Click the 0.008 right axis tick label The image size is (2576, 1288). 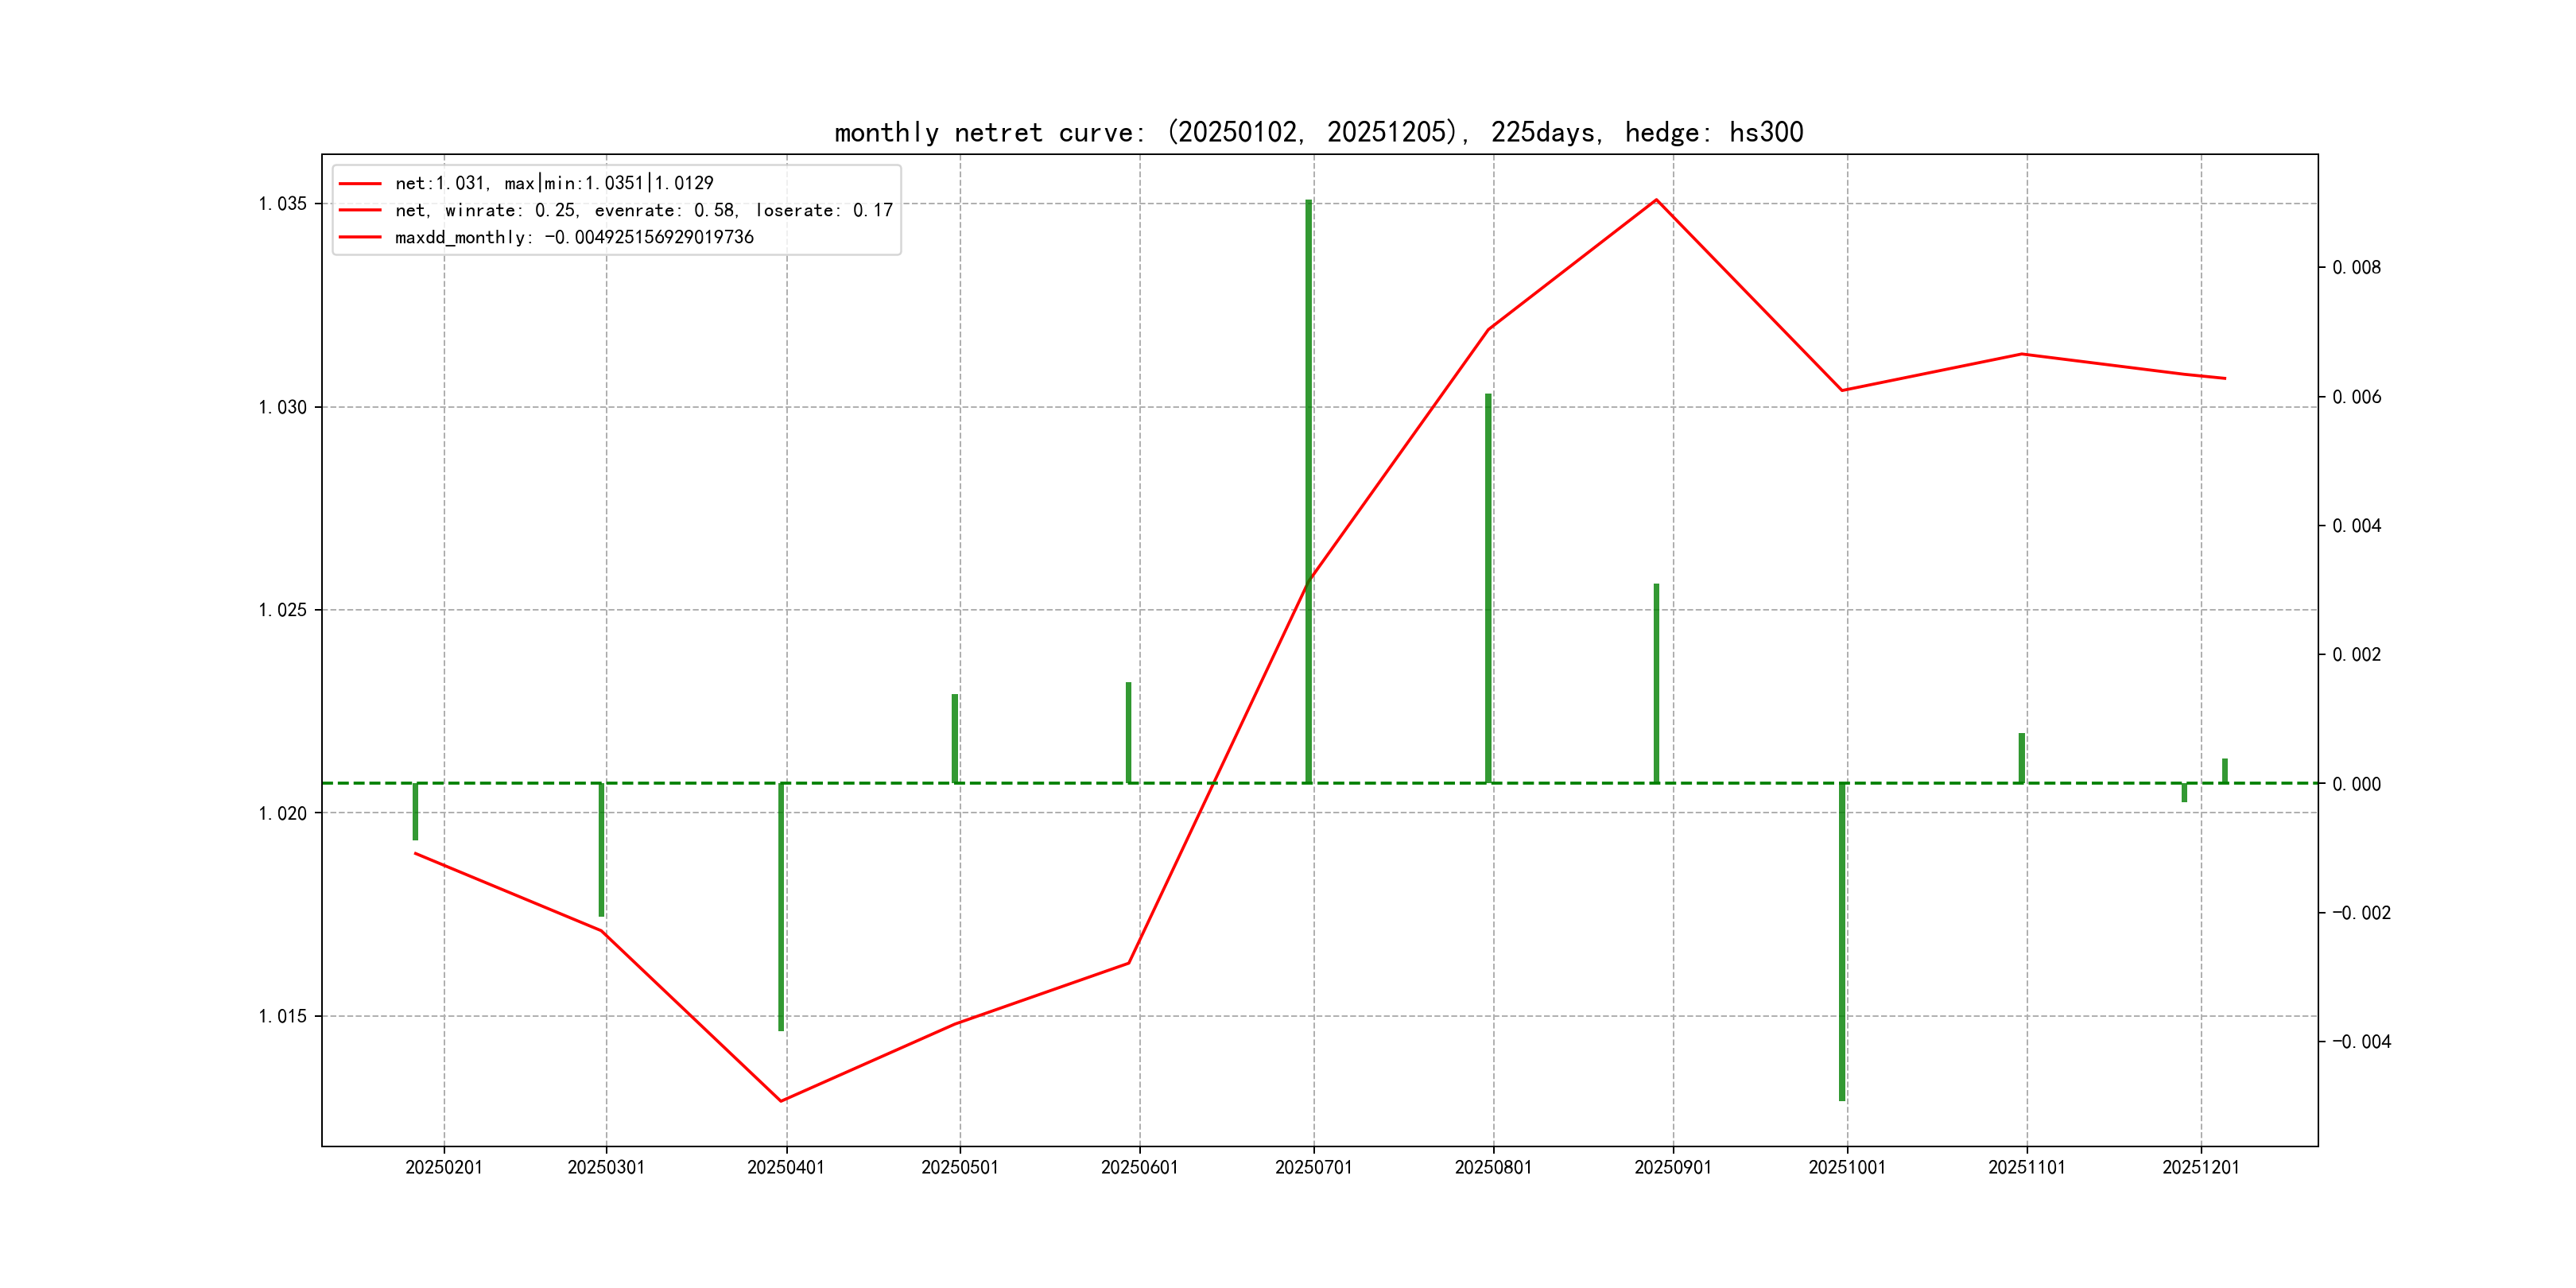(2356, 267)
